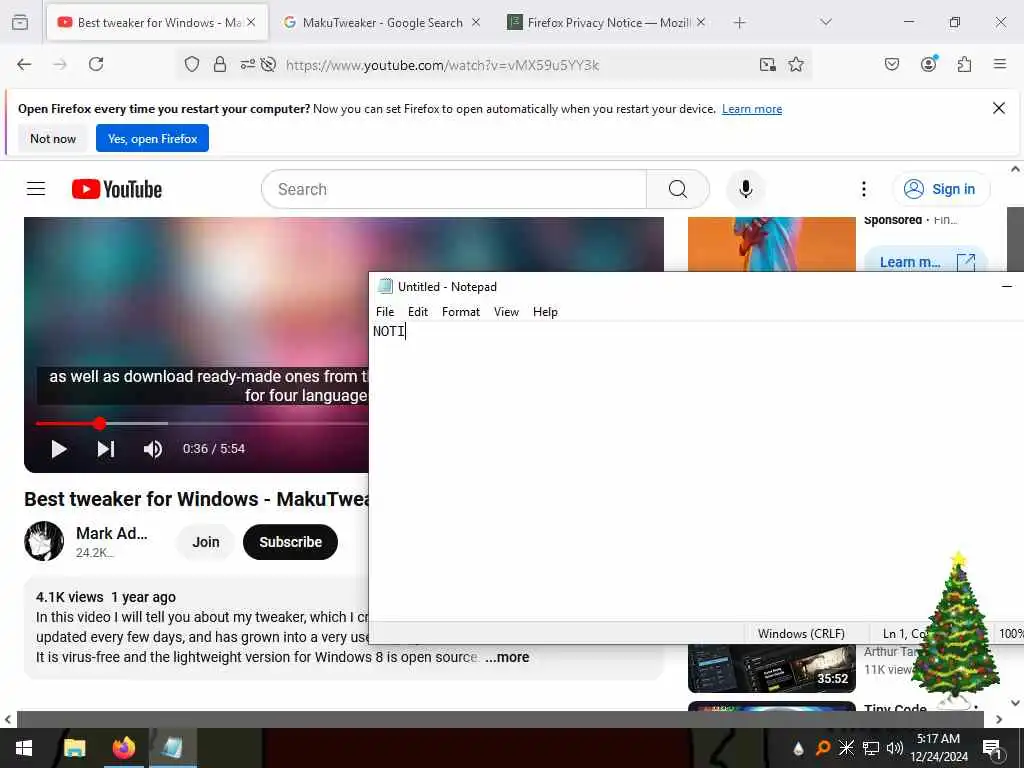
Task: Click Yes, open Firefox button
Action: coord(152,138)
